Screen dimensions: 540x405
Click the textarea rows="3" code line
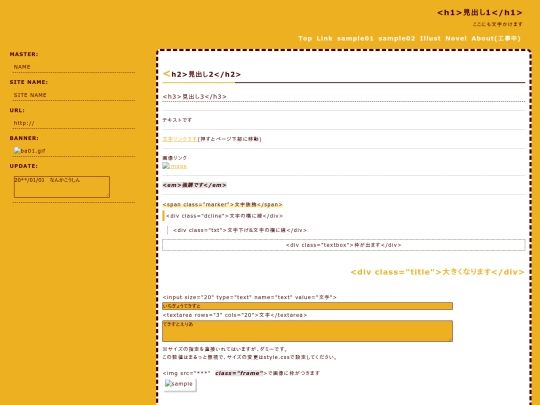click(235, 315)
